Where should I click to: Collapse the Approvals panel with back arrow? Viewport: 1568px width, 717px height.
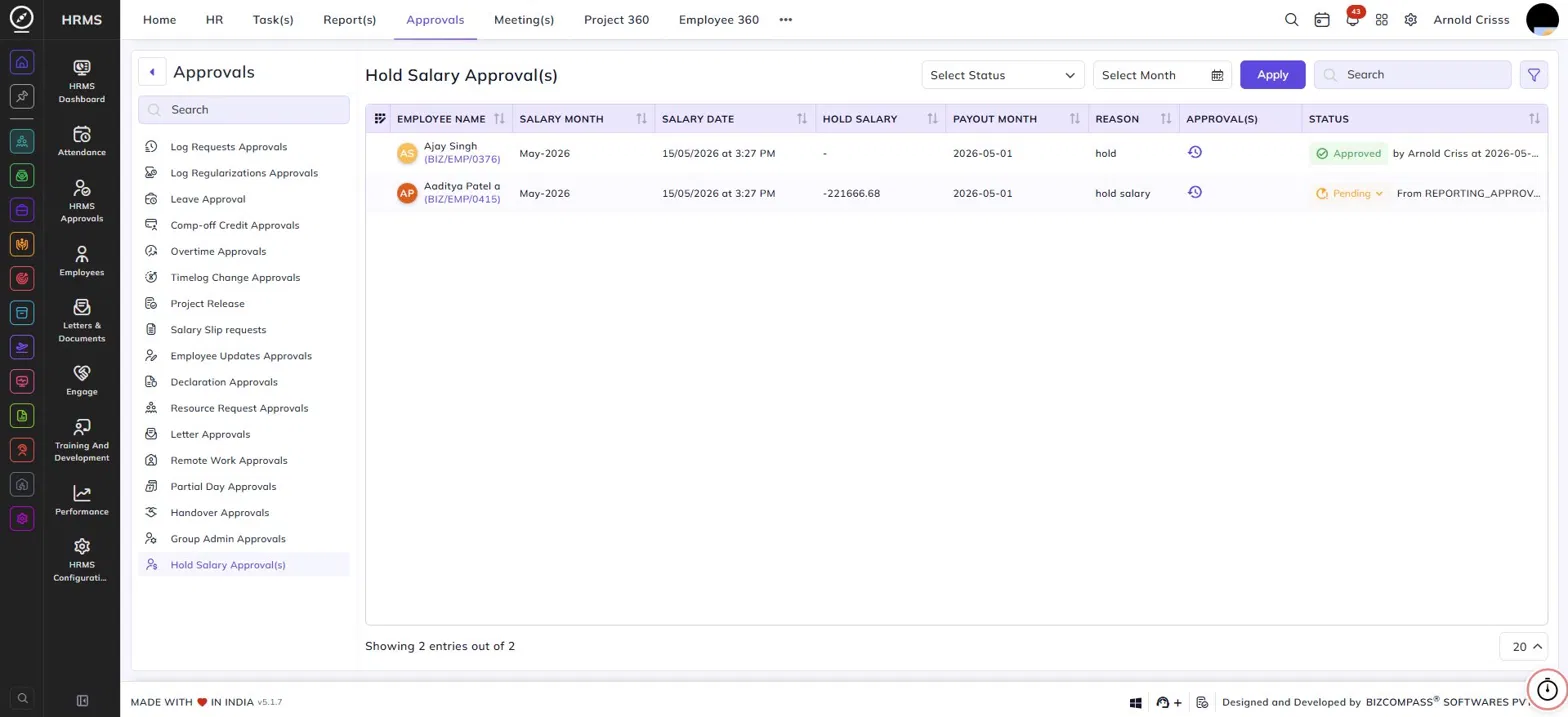coord(152,72)
